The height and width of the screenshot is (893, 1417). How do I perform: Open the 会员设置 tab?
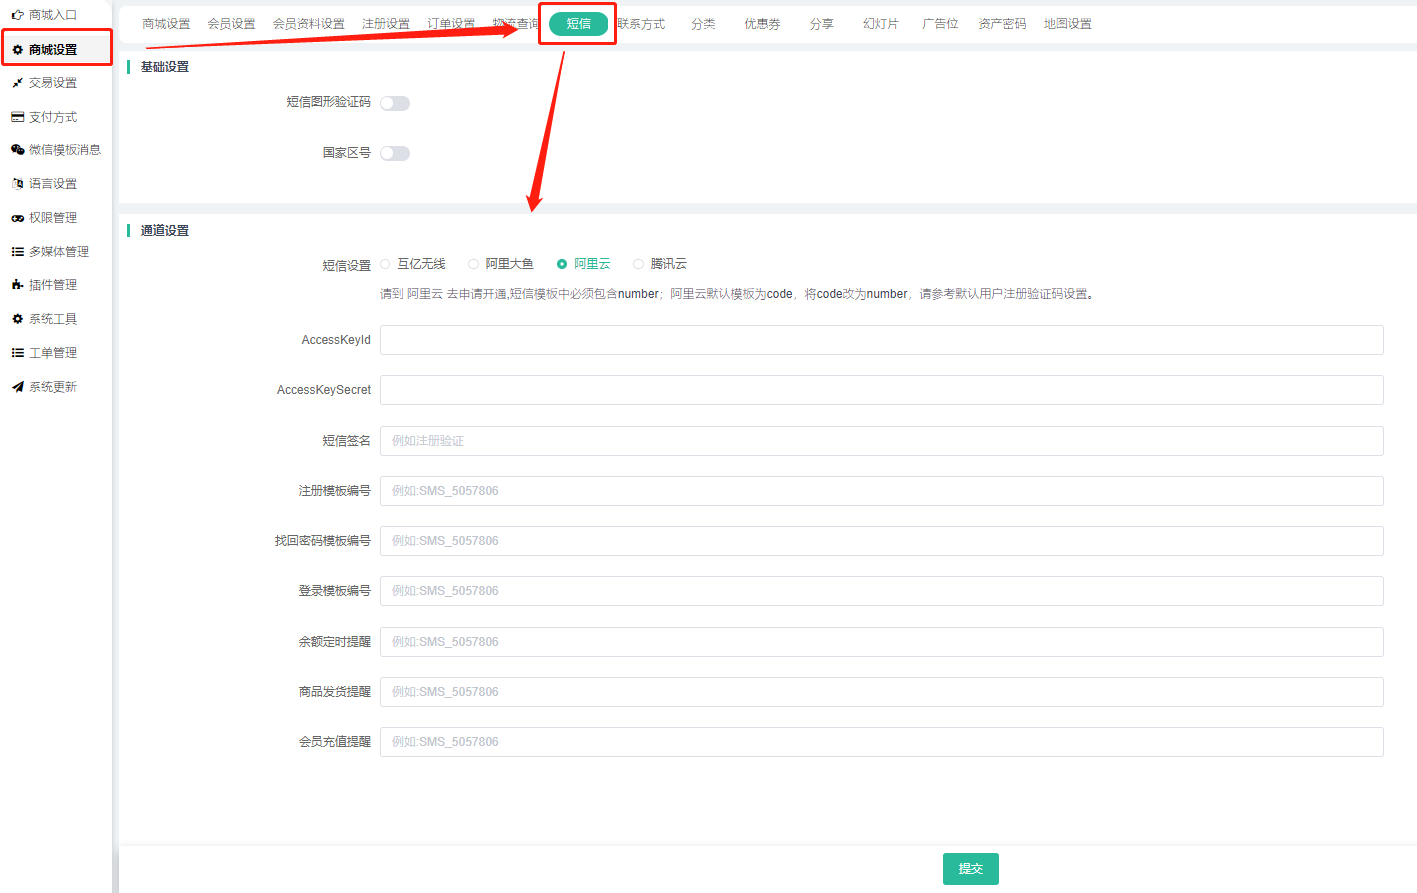coord(231,24)
